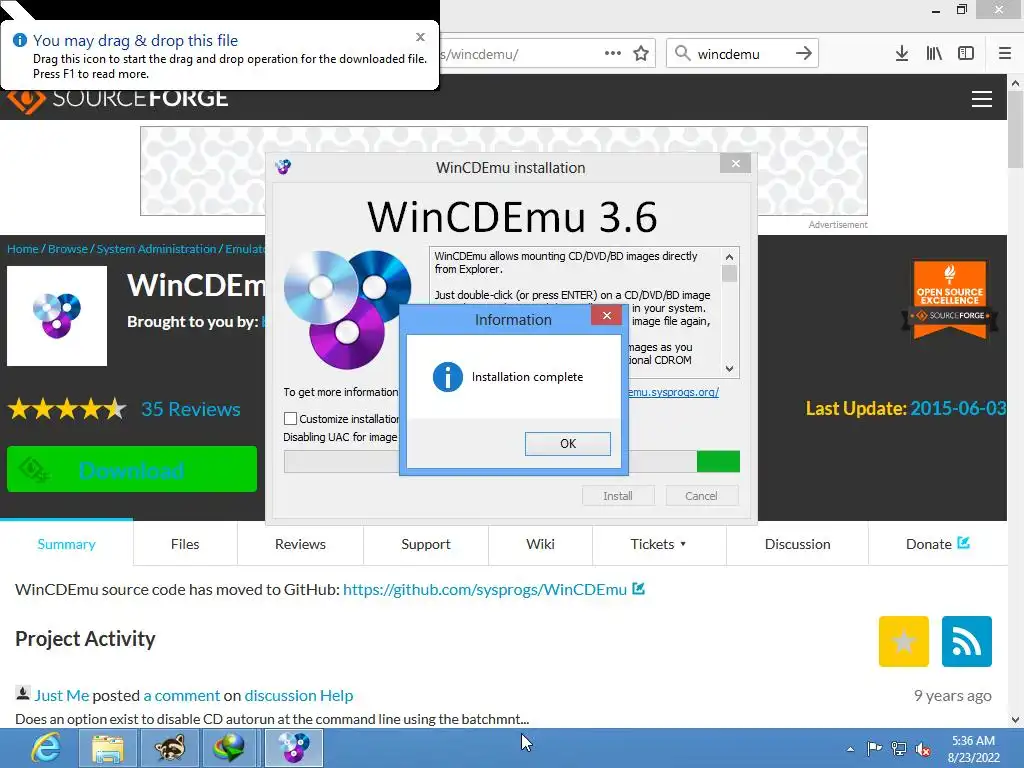
Task: Click the search field containing wincdemu
Action: click(742, 53)
